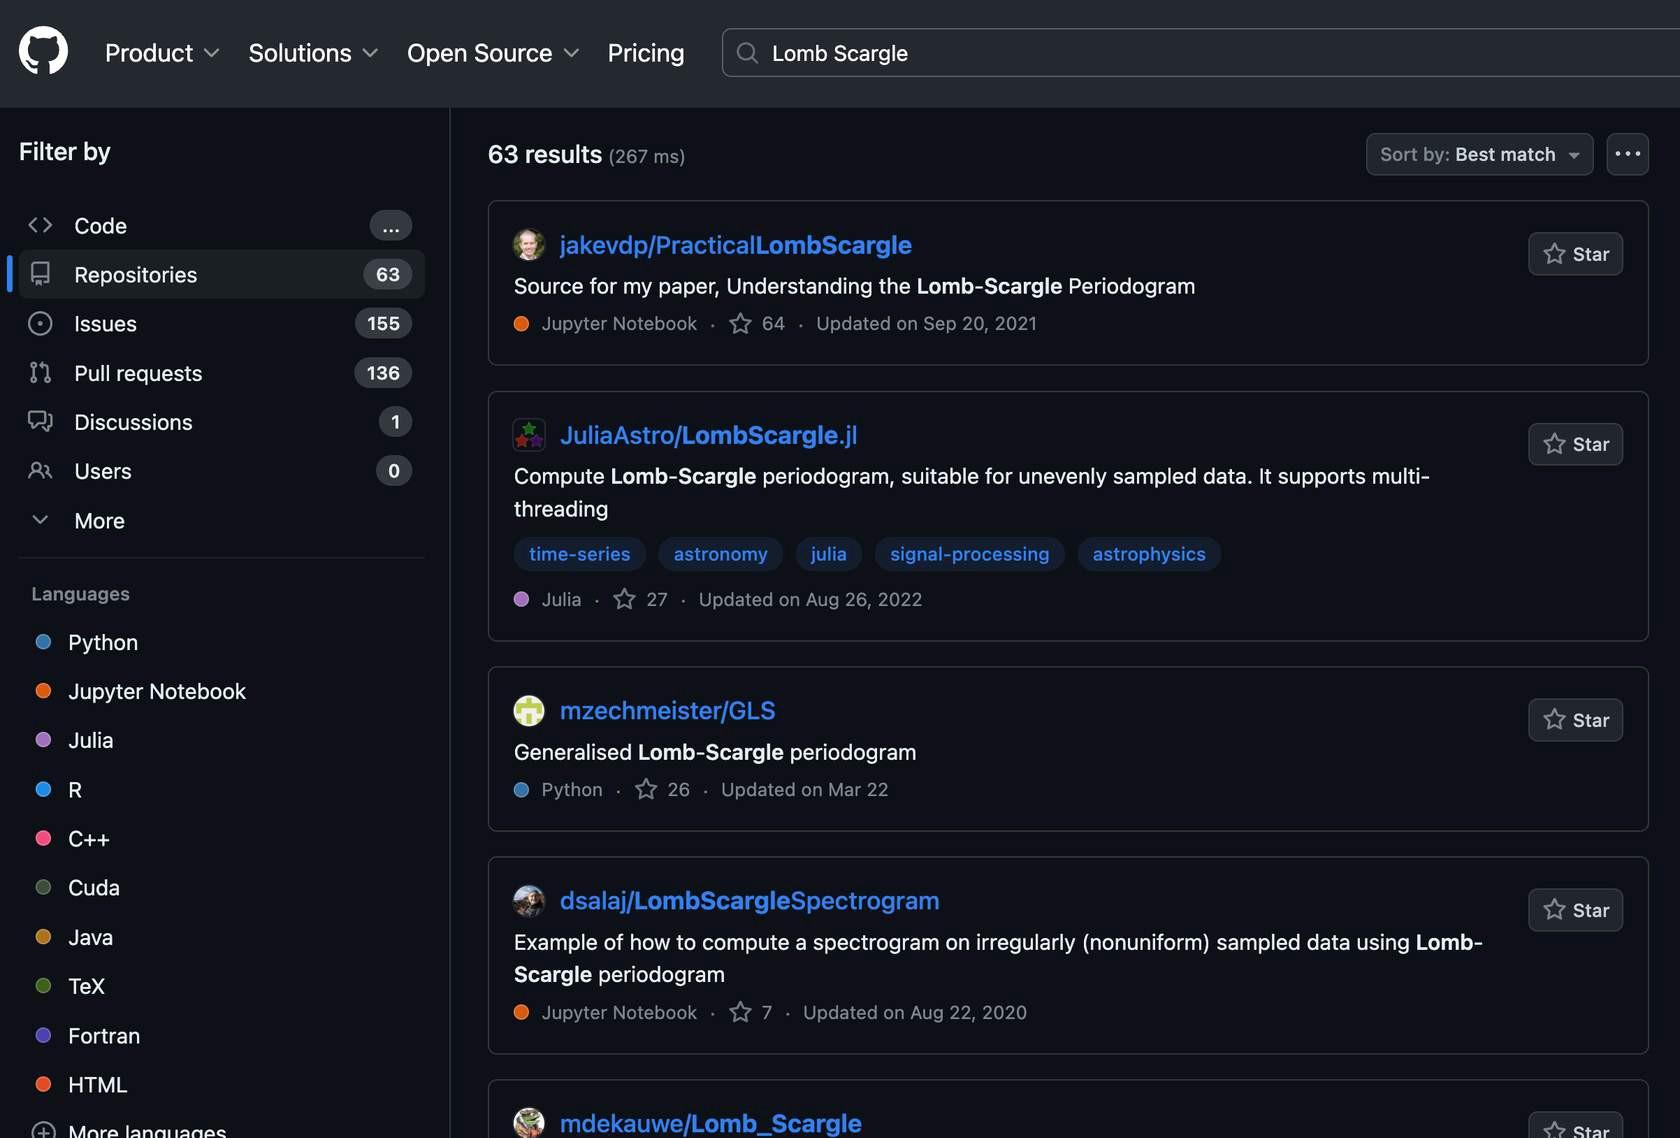Click 'Updated on Mar 22' text
The height and width of the screenshot is (1138, 1680).
[x=804, y=790]
